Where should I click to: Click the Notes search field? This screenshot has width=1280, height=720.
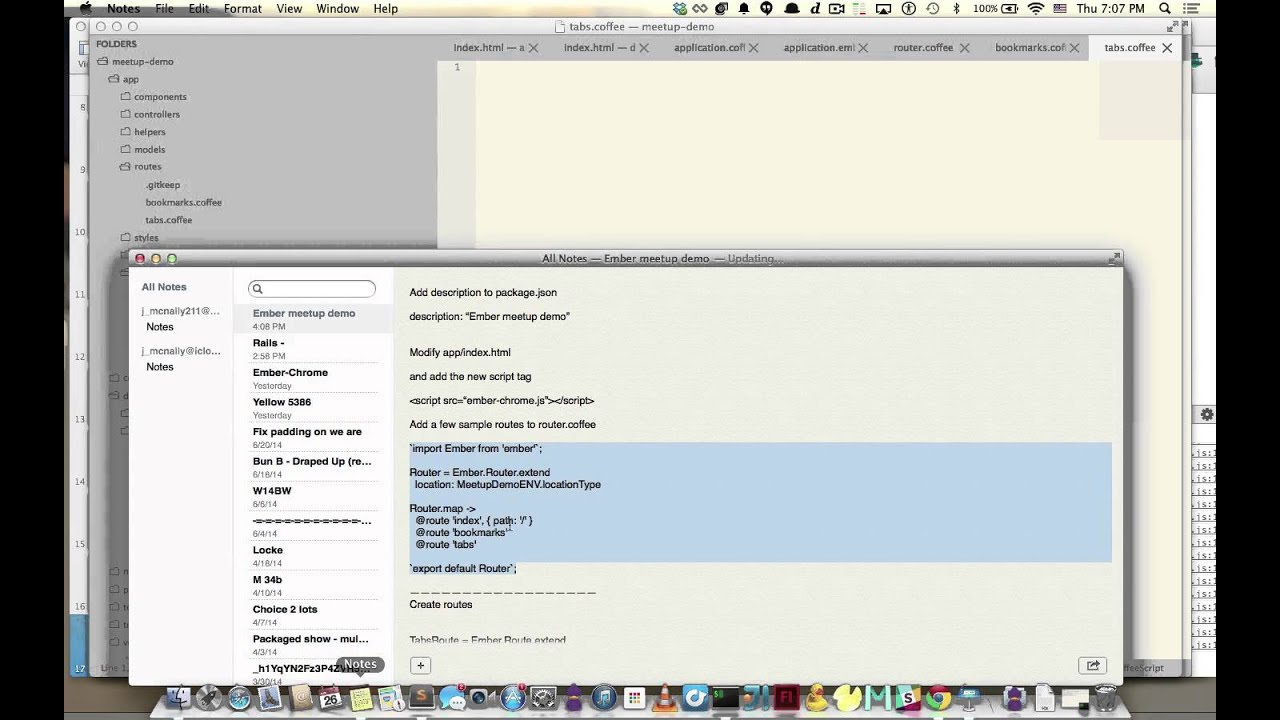click(312, 288)
